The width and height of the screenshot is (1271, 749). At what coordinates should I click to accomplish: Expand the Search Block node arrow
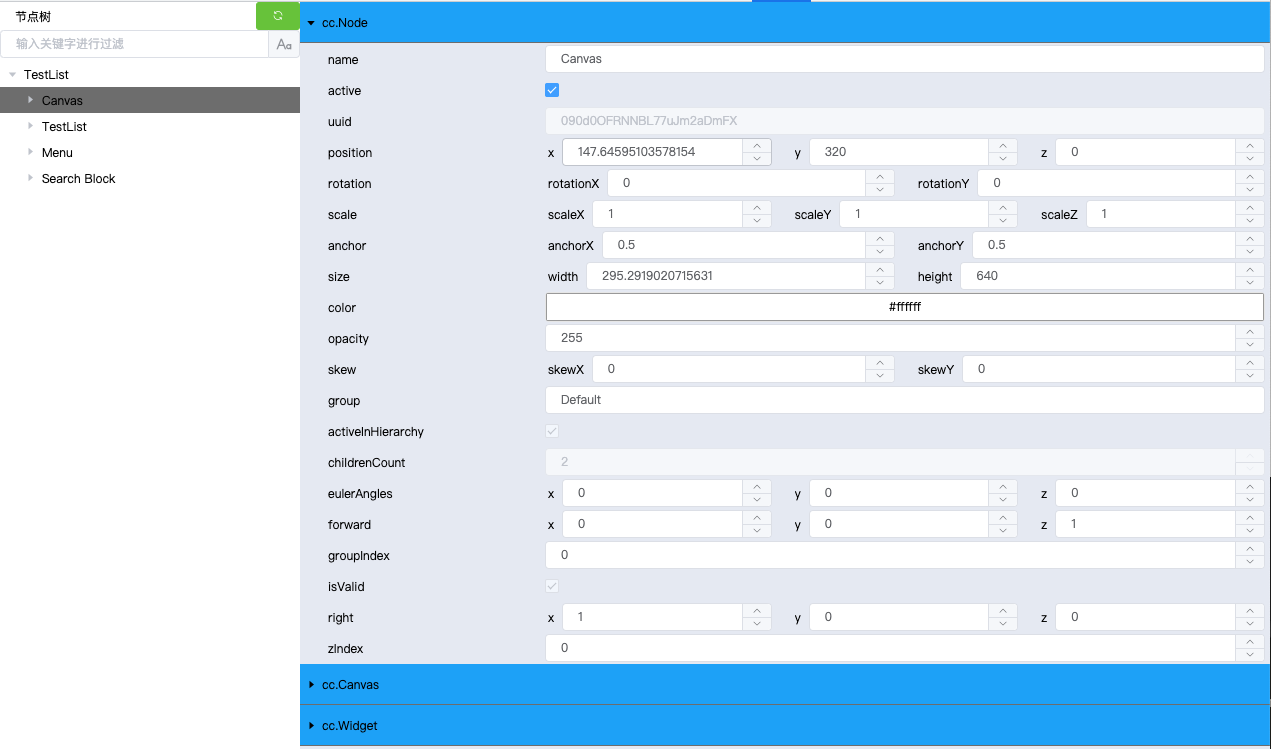30,178
